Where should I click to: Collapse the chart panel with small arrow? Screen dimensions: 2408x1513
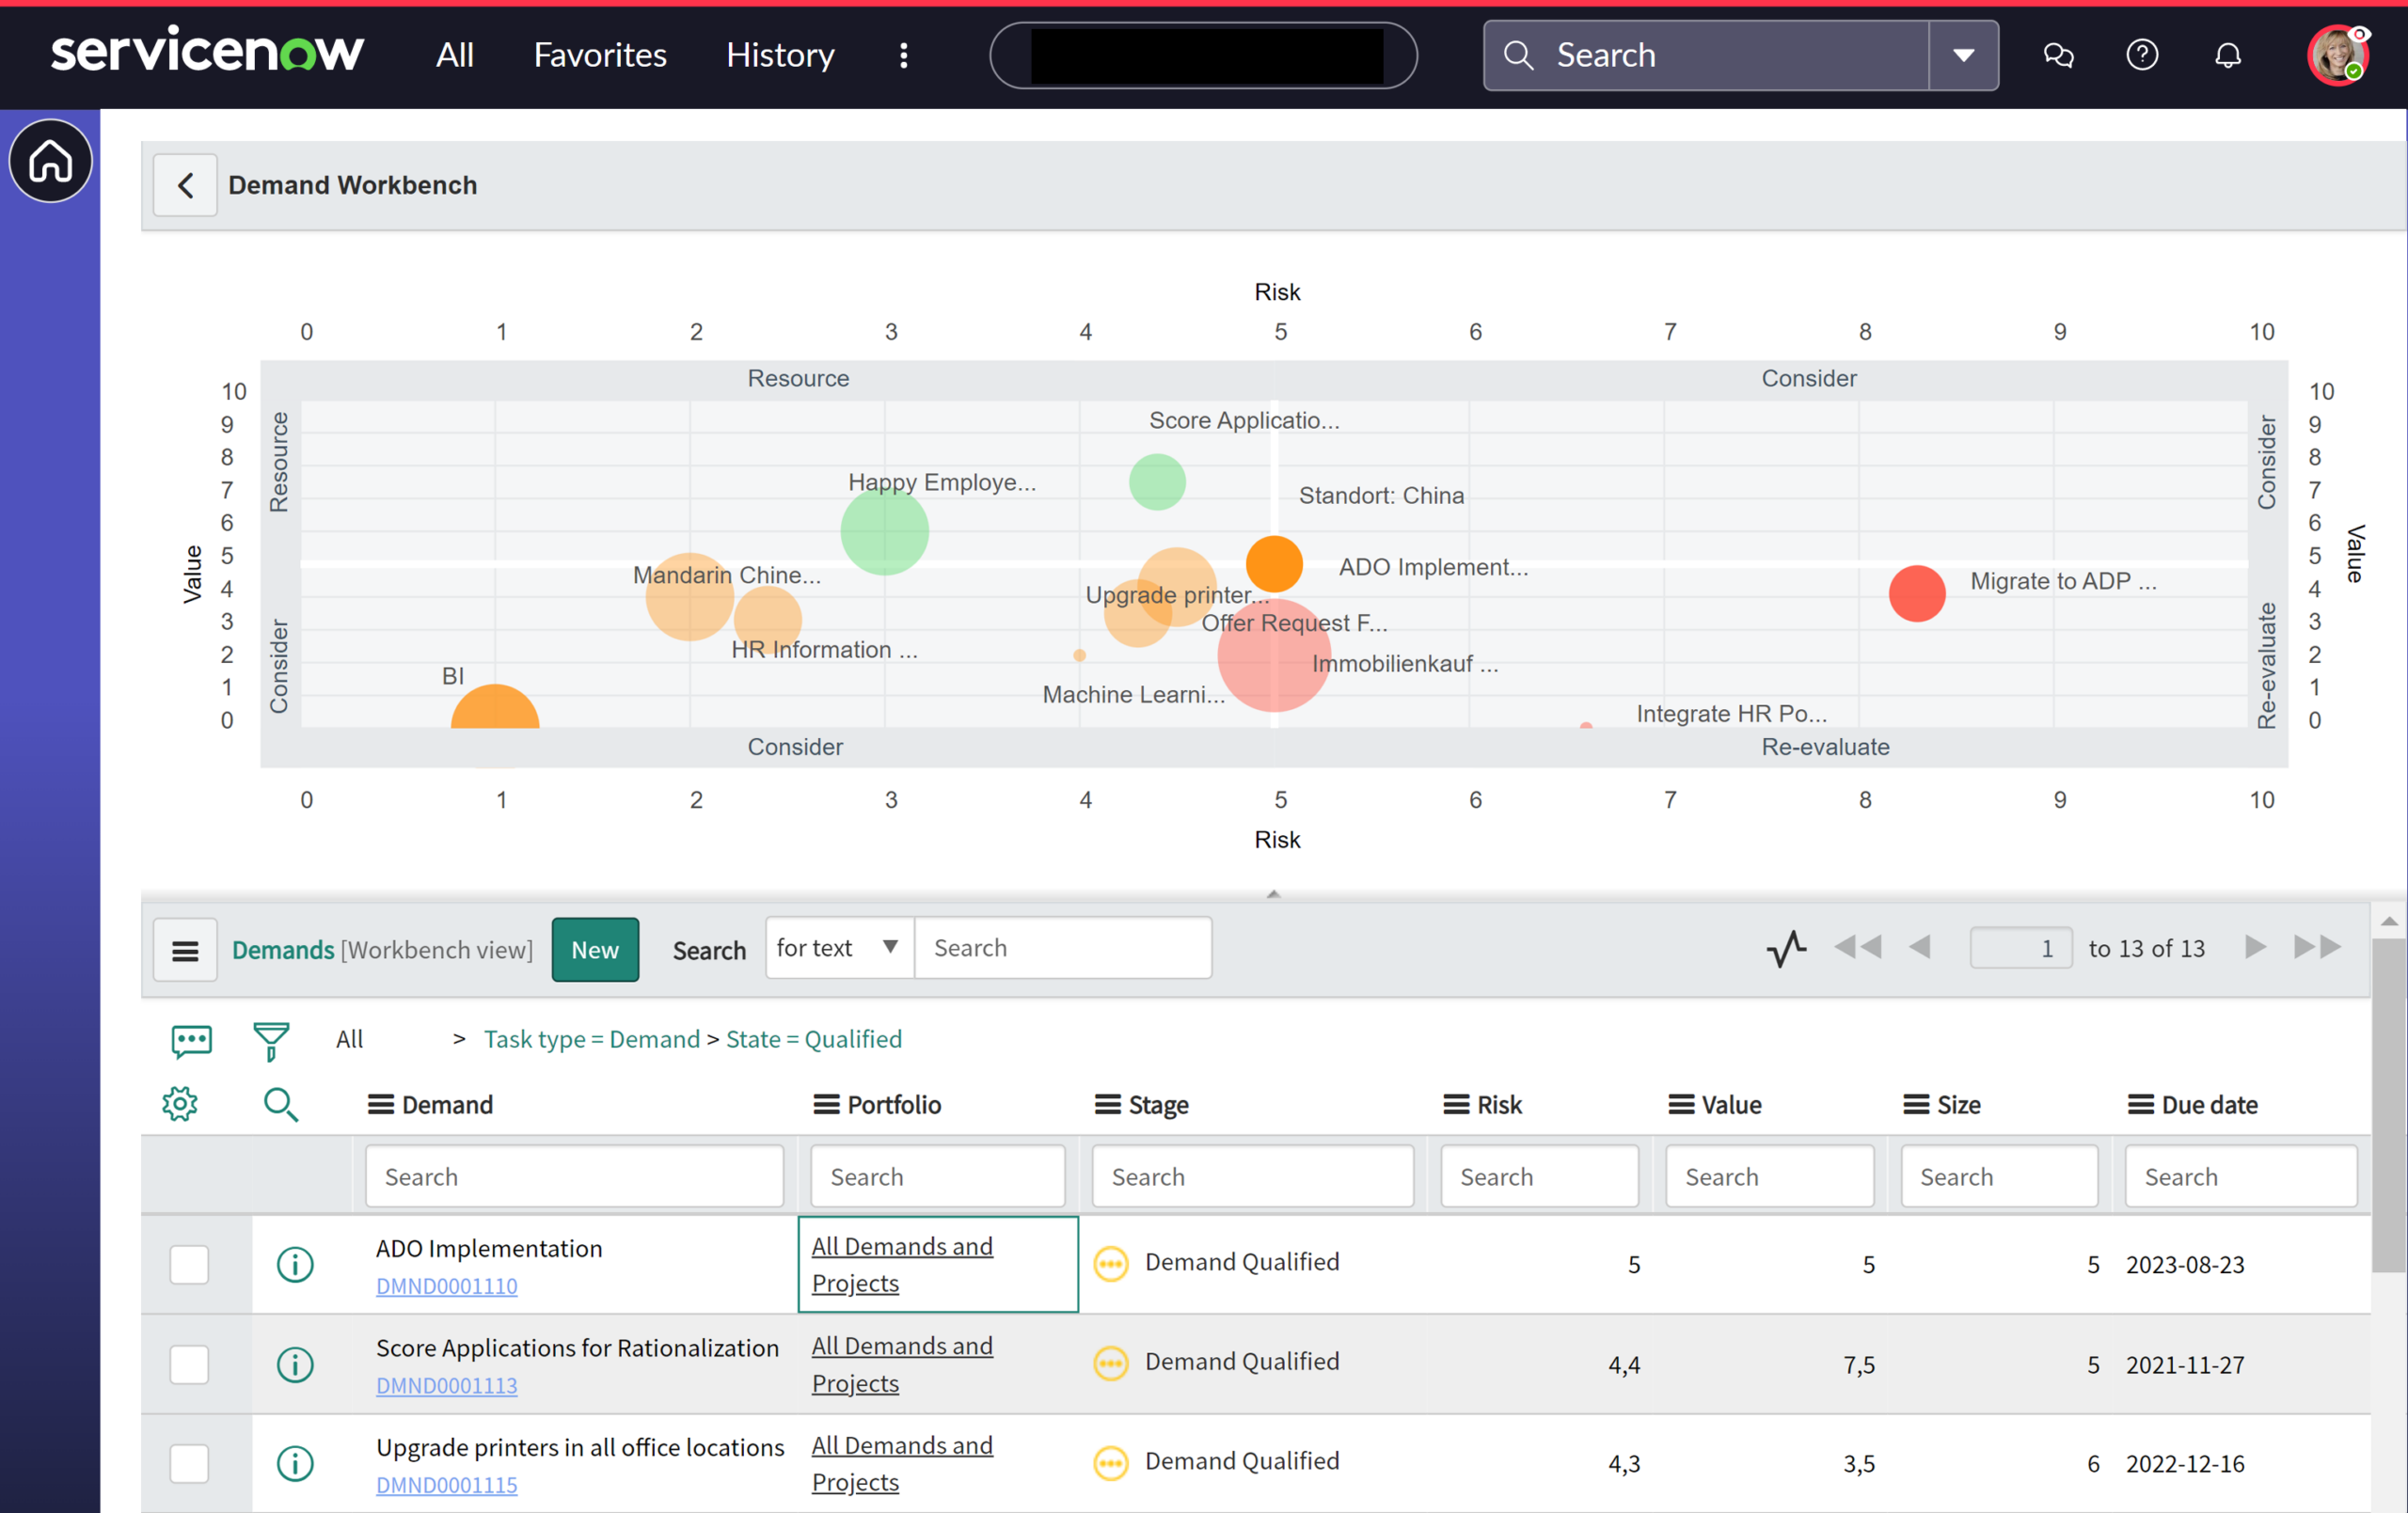coord(1273,894)
